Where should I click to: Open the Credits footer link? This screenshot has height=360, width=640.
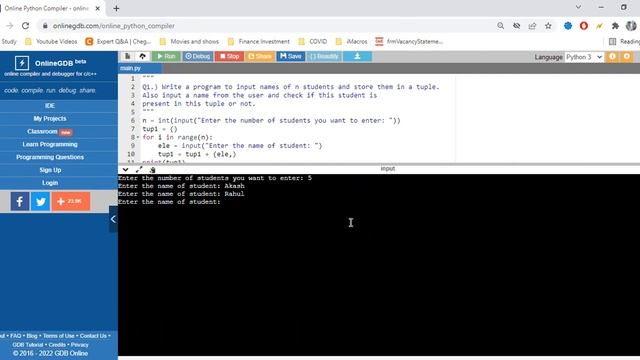coord(57,344)
